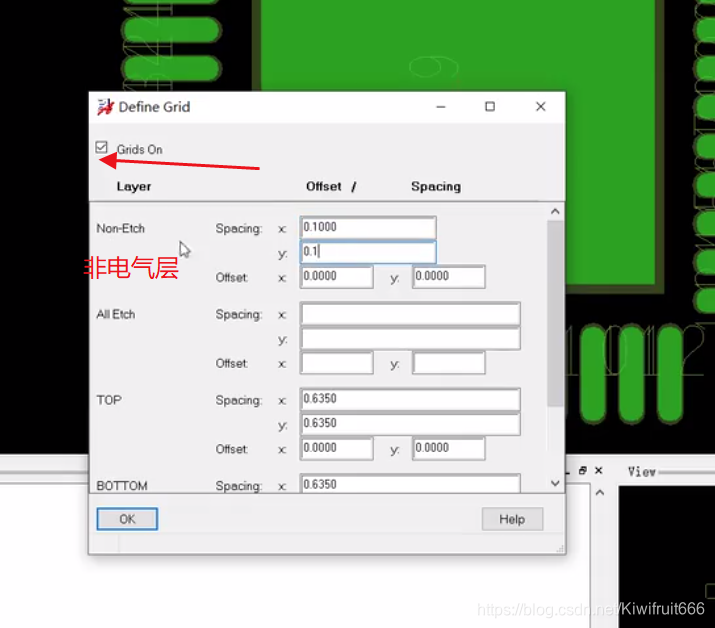Click OK to confirm grid settings
The height and width of the screenshot is (628, 715).
pos(127,519)
